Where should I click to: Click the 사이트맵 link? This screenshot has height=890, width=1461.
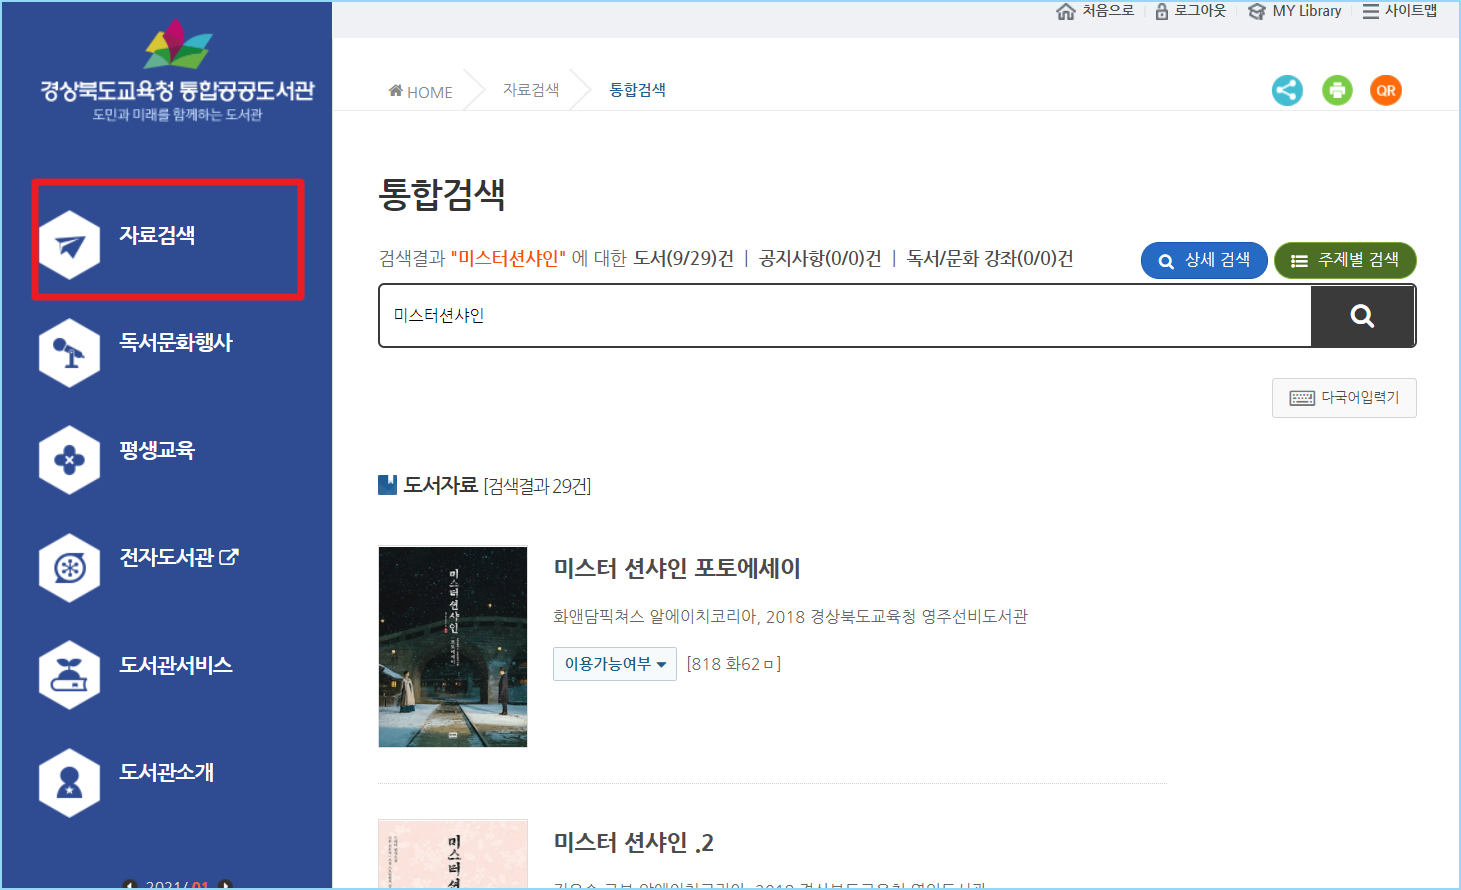point(1411,11)
